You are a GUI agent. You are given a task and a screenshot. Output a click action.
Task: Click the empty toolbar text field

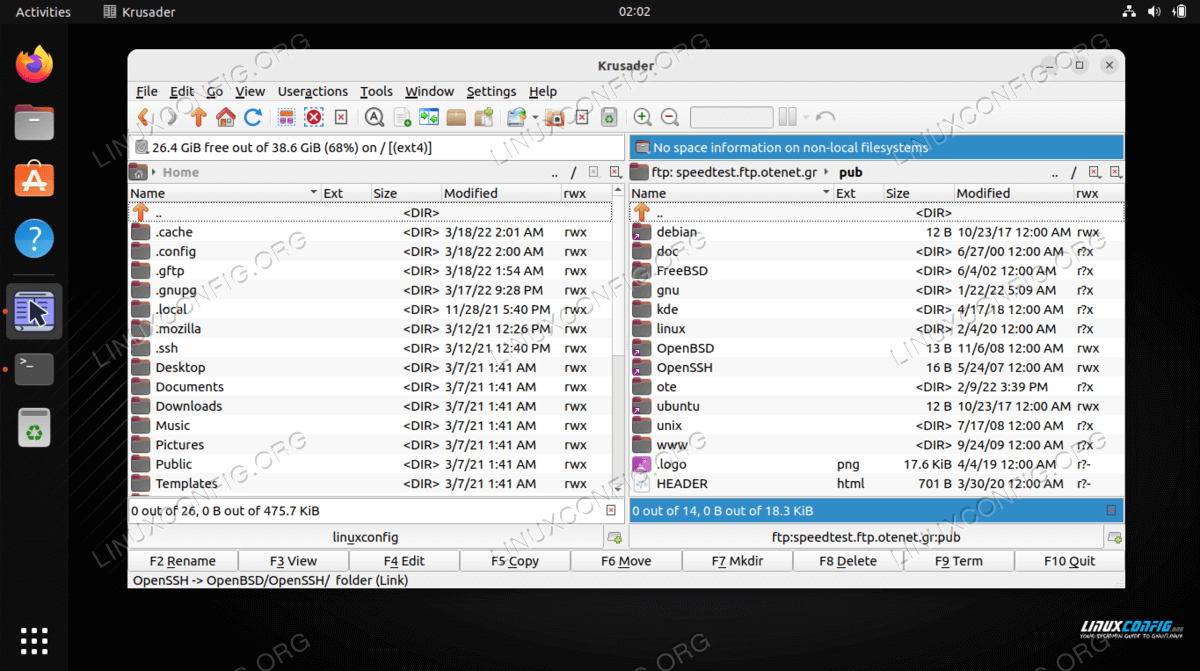pyautogui.click(x=731, y=118)
